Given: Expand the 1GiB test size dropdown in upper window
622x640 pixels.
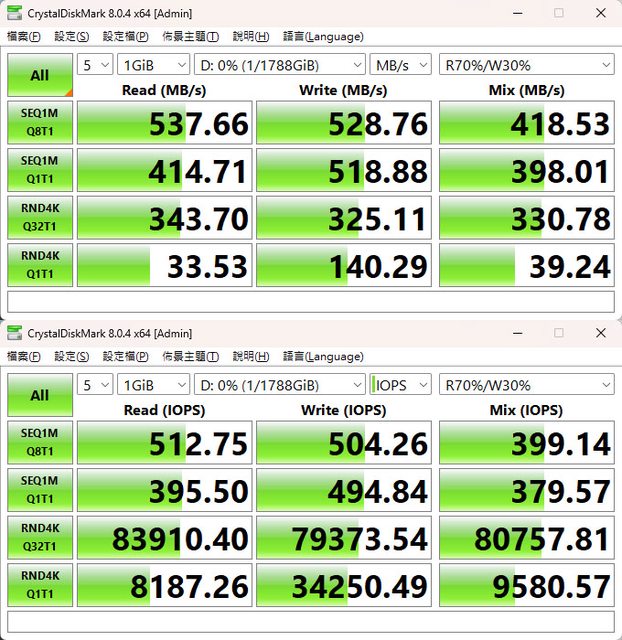Looking at the screenshot, I should coord(152,65).
